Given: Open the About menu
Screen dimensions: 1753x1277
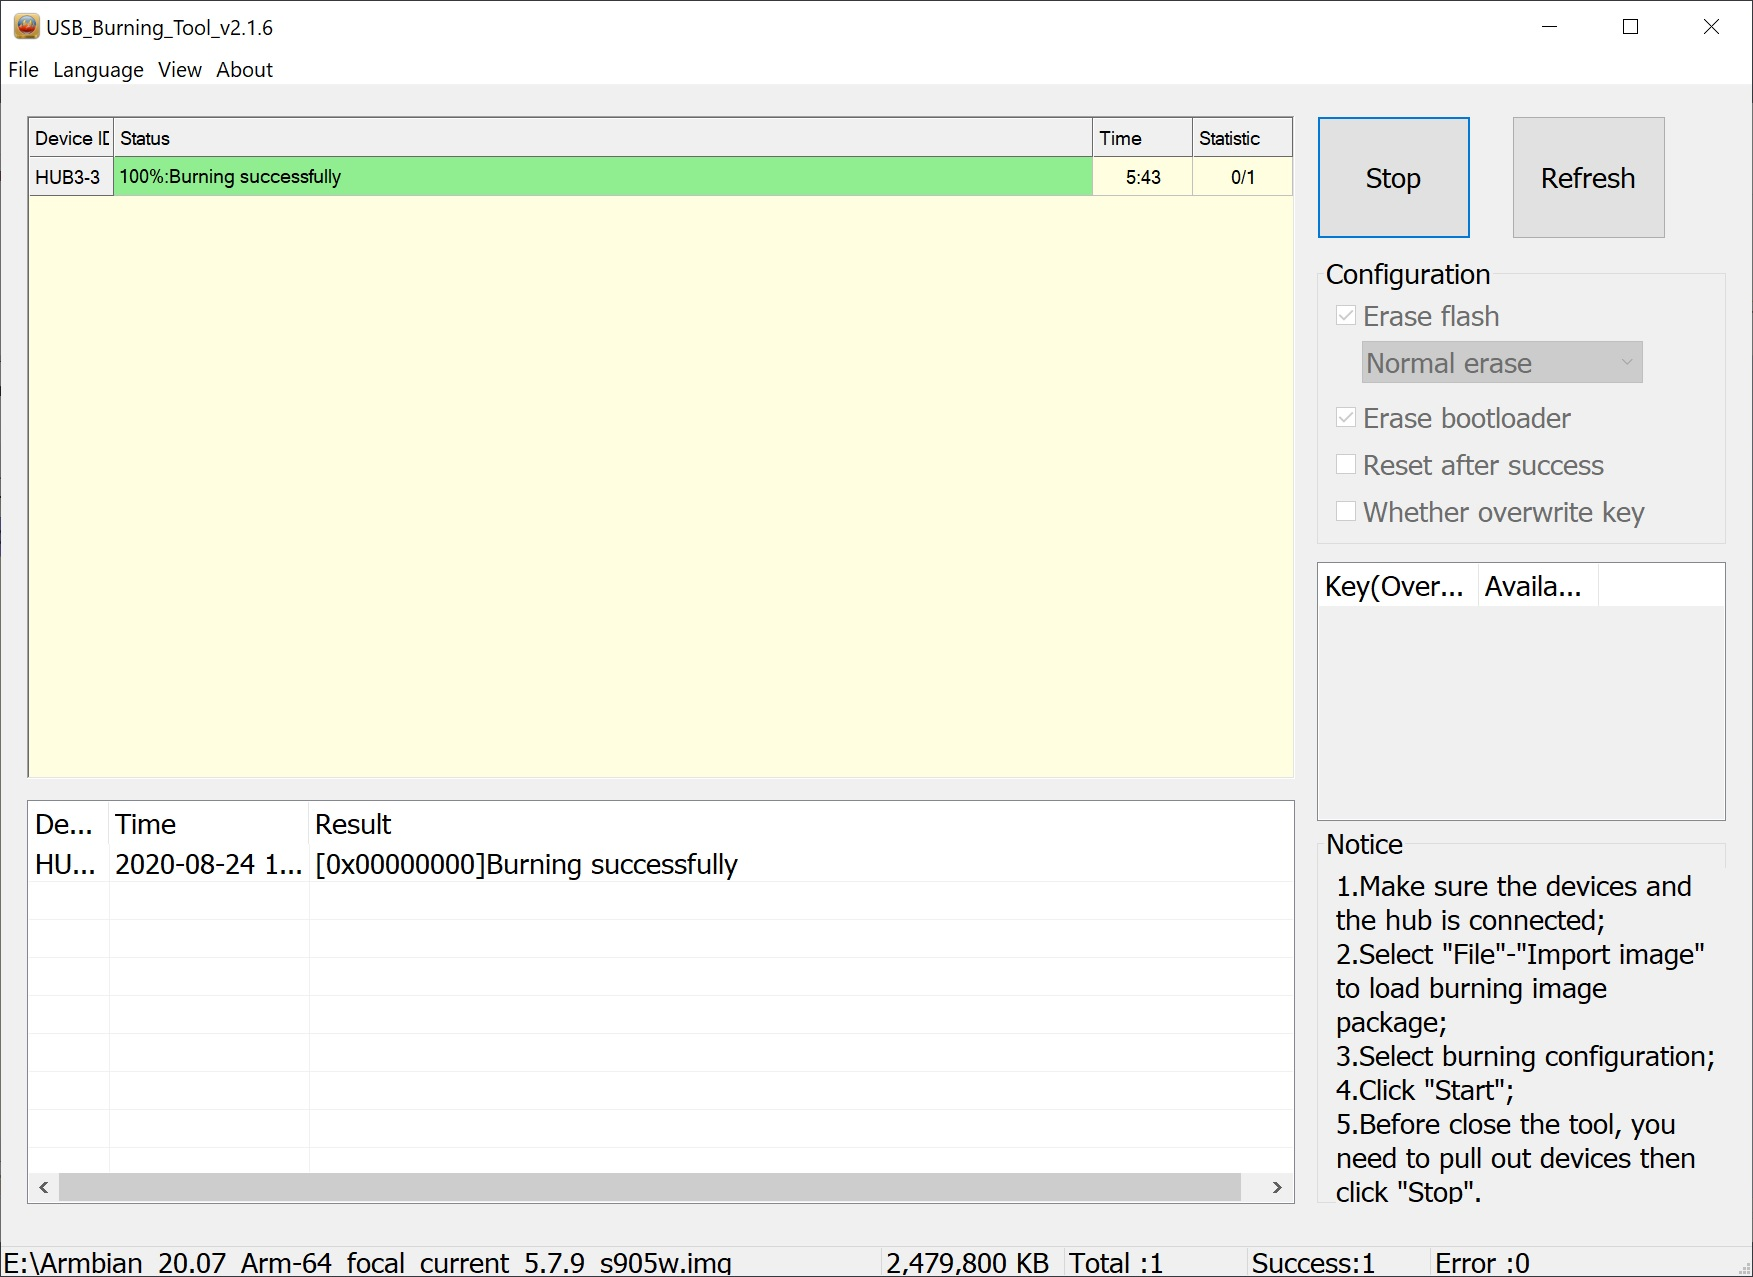Looking at the screenshot, I should (244, 69).
